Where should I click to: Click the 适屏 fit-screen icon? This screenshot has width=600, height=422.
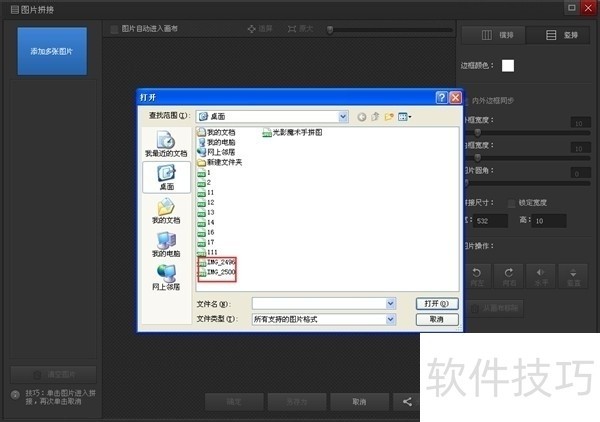click(x=251, y=29)
